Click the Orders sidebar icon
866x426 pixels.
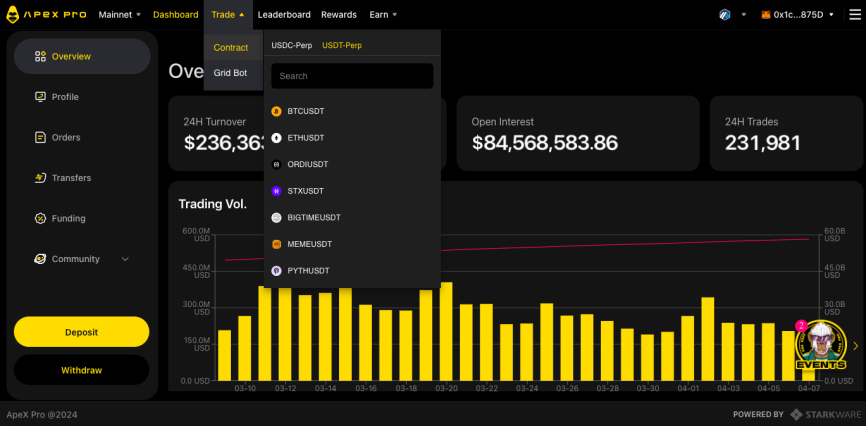click(40, 138)
